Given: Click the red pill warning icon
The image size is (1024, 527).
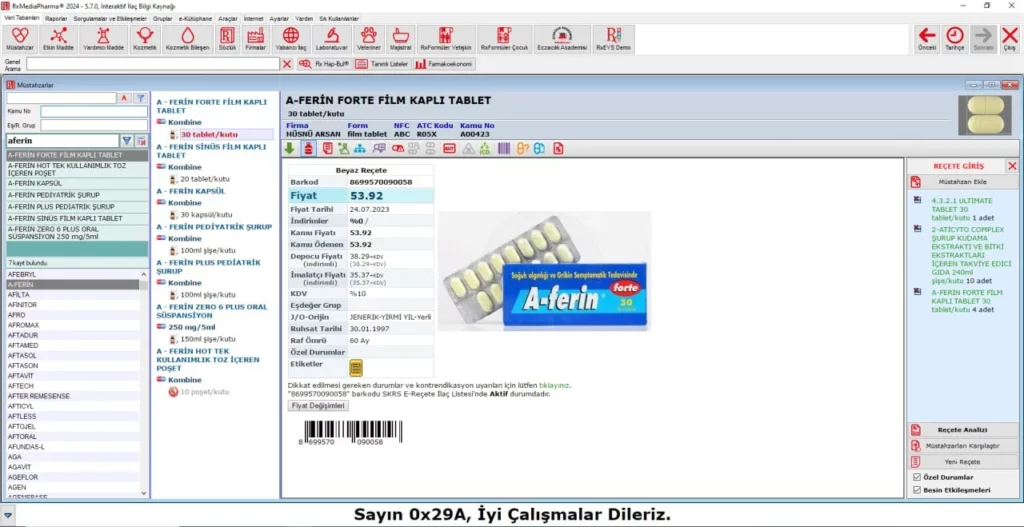Looking at the screenshot, I should coord(397,149).
